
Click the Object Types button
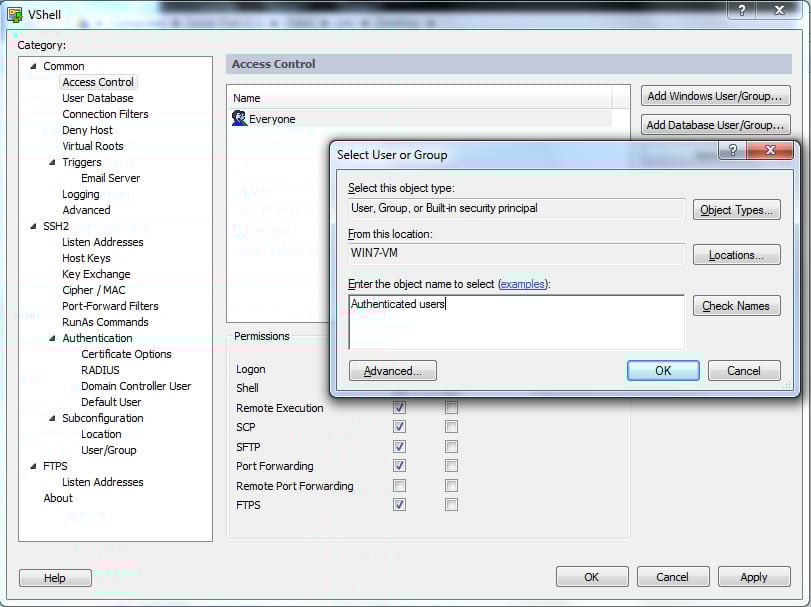pyautogui.click(x=736, y=210)
